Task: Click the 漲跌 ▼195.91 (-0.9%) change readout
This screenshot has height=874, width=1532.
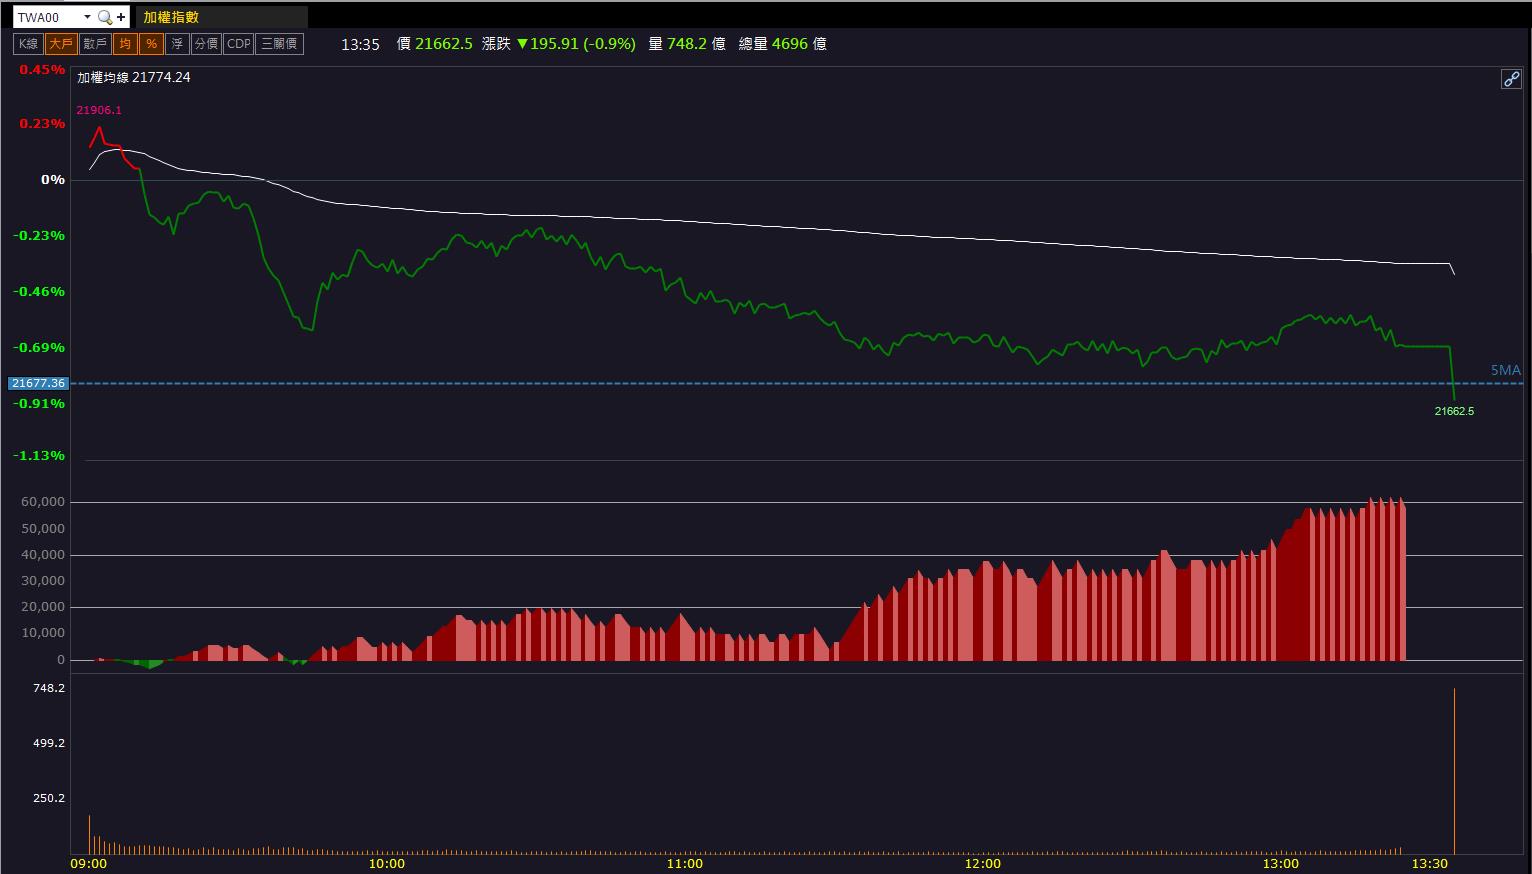Action: [x=559, y=44]
